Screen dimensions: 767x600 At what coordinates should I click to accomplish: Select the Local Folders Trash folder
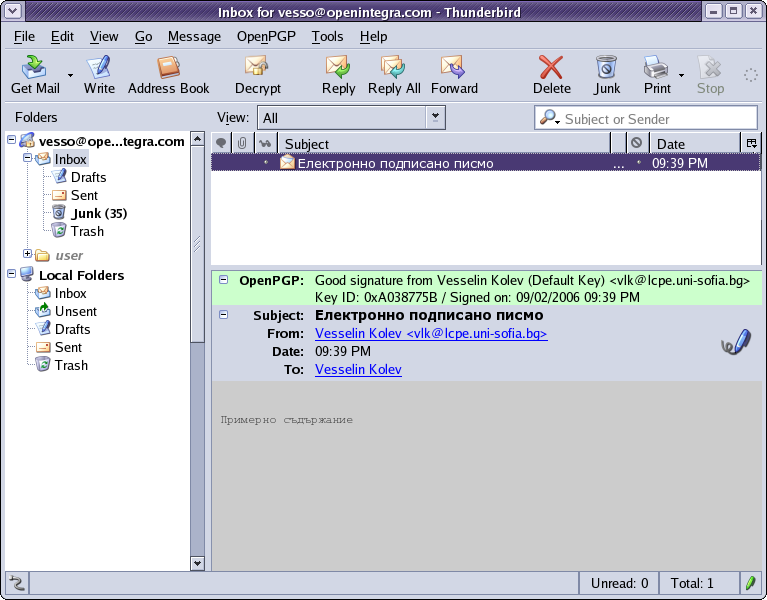click(x=71, y=365)
